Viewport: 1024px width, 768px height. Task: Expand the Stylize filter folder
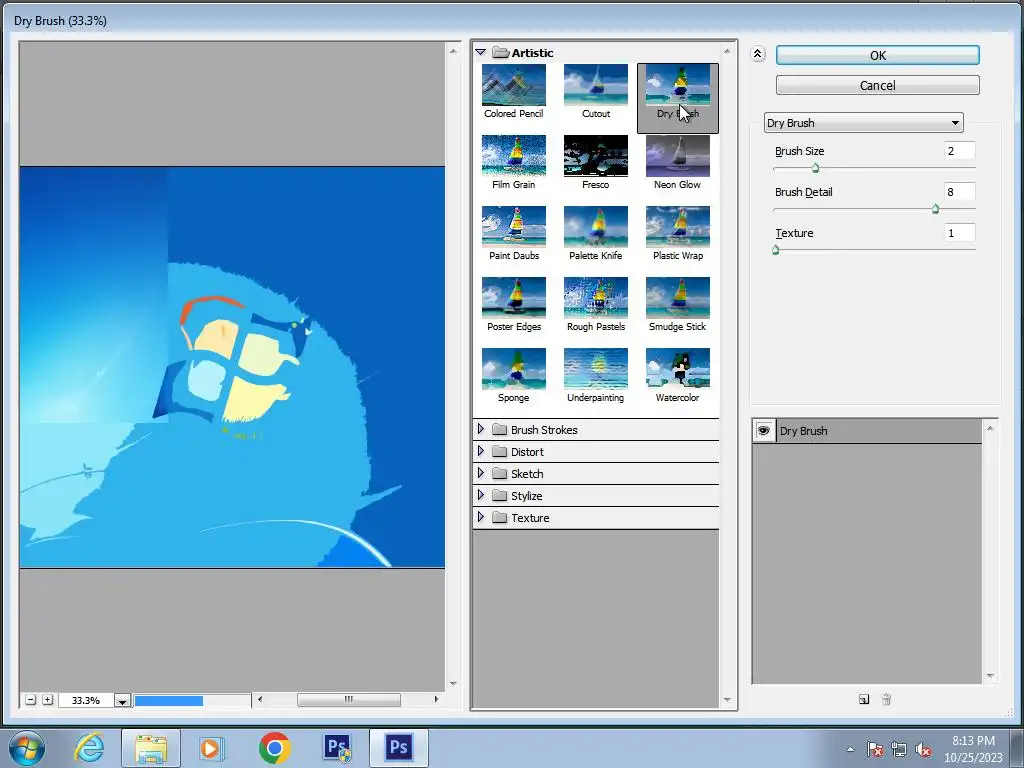[481, 495]
